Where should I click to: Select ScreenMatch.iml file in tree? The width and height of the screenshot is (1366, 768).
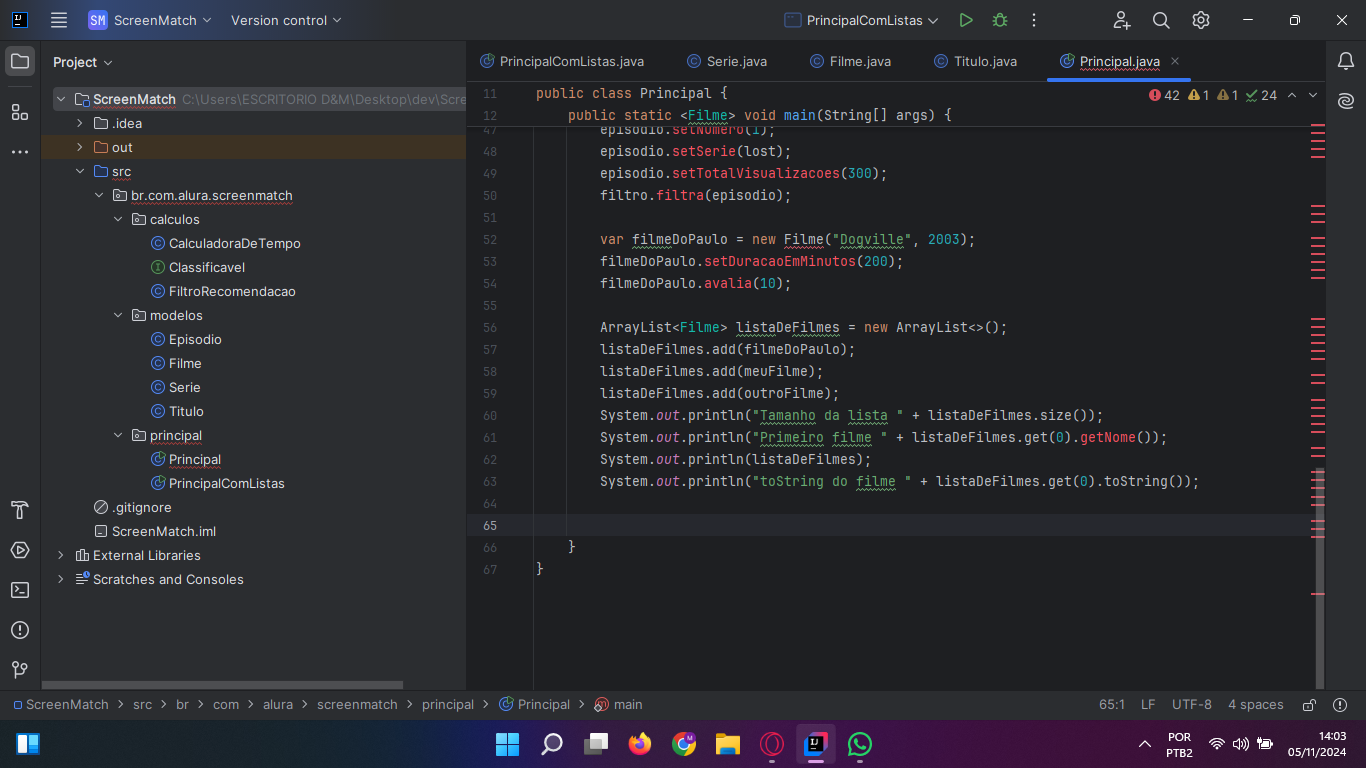pyautogui.click(x=154, y=532)
